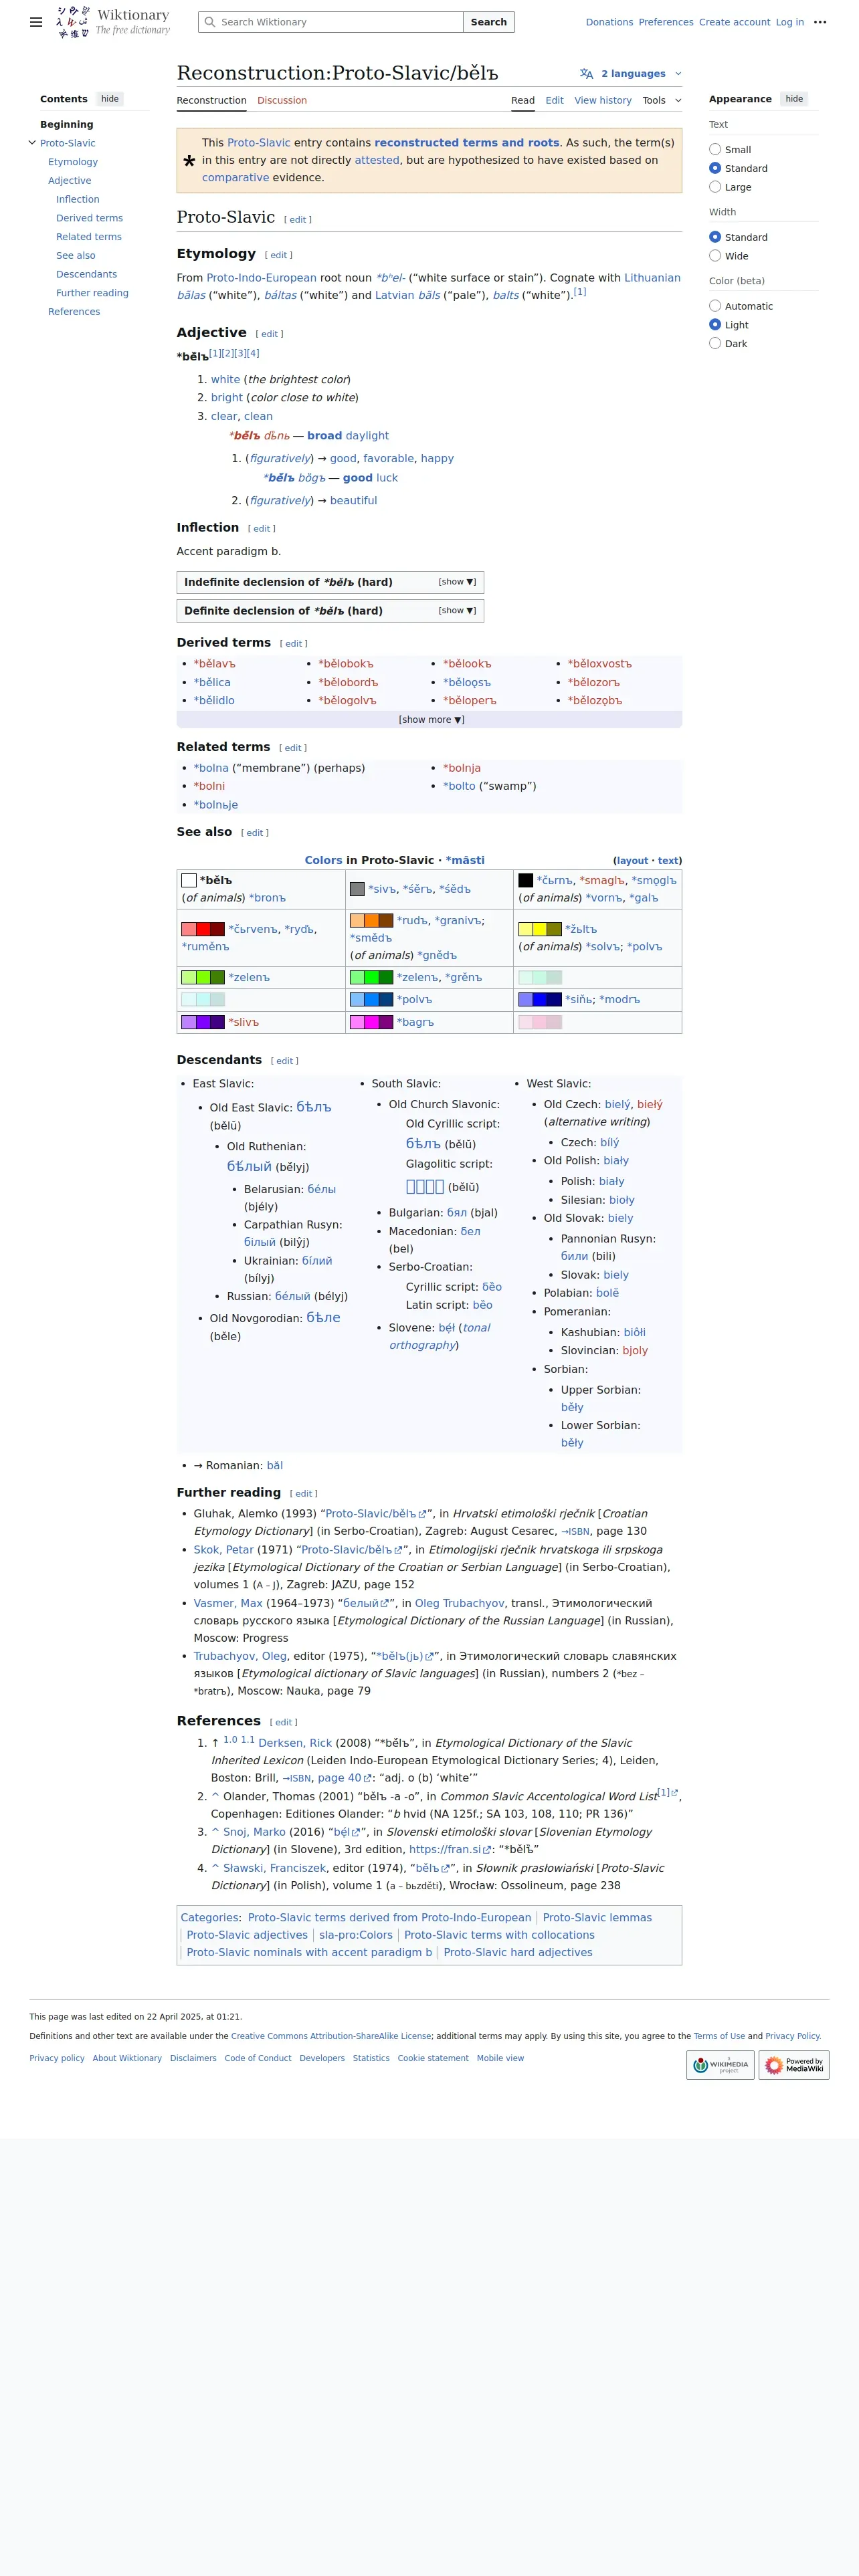The height and width of the screenshot is (2576, 859).
Task: Open the Reconstruction tab
Action: point(211,100)
